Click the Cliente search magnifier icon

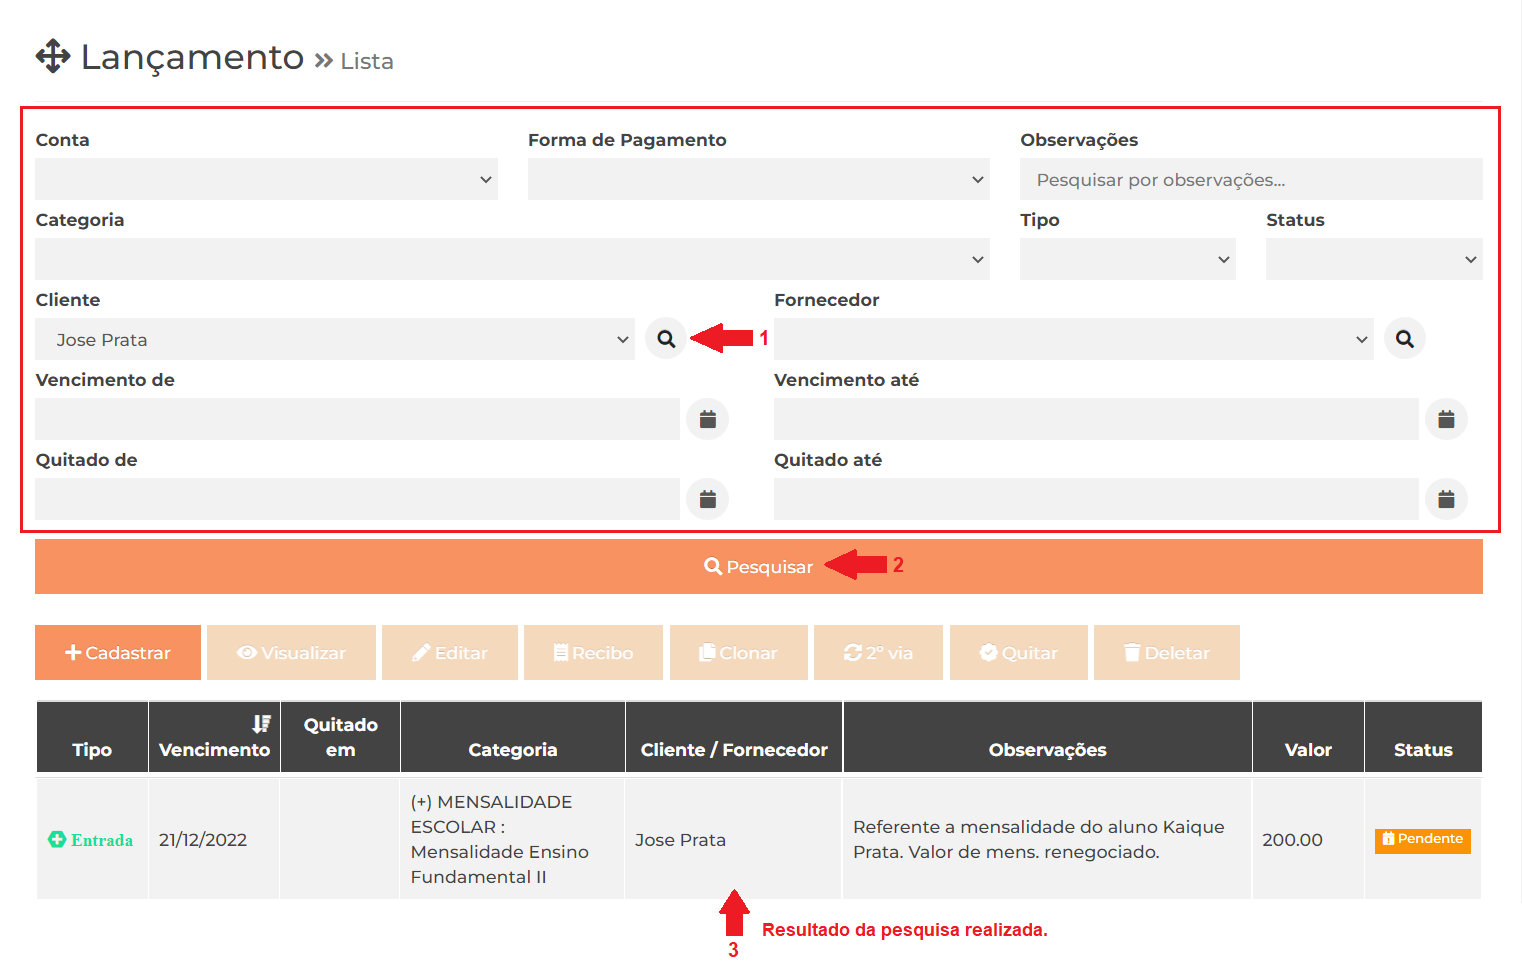click(x=666, y=339)
